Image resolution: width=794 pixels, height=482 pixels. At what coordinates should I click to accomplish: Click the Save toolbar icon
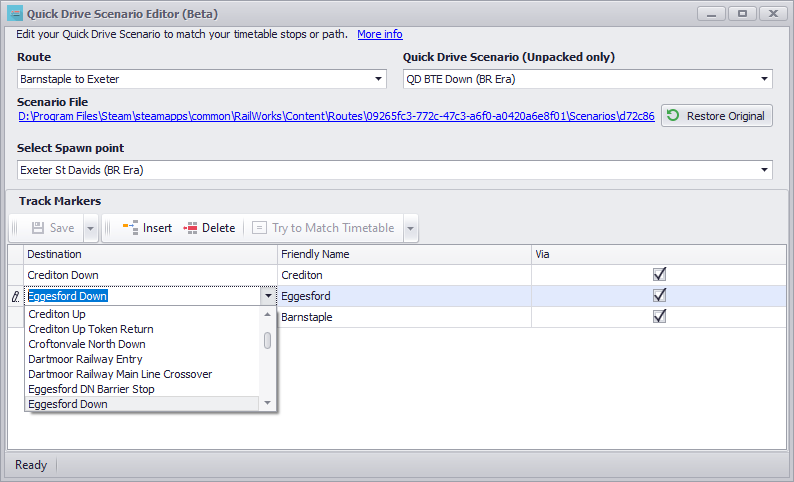click(x=39, y=228)
